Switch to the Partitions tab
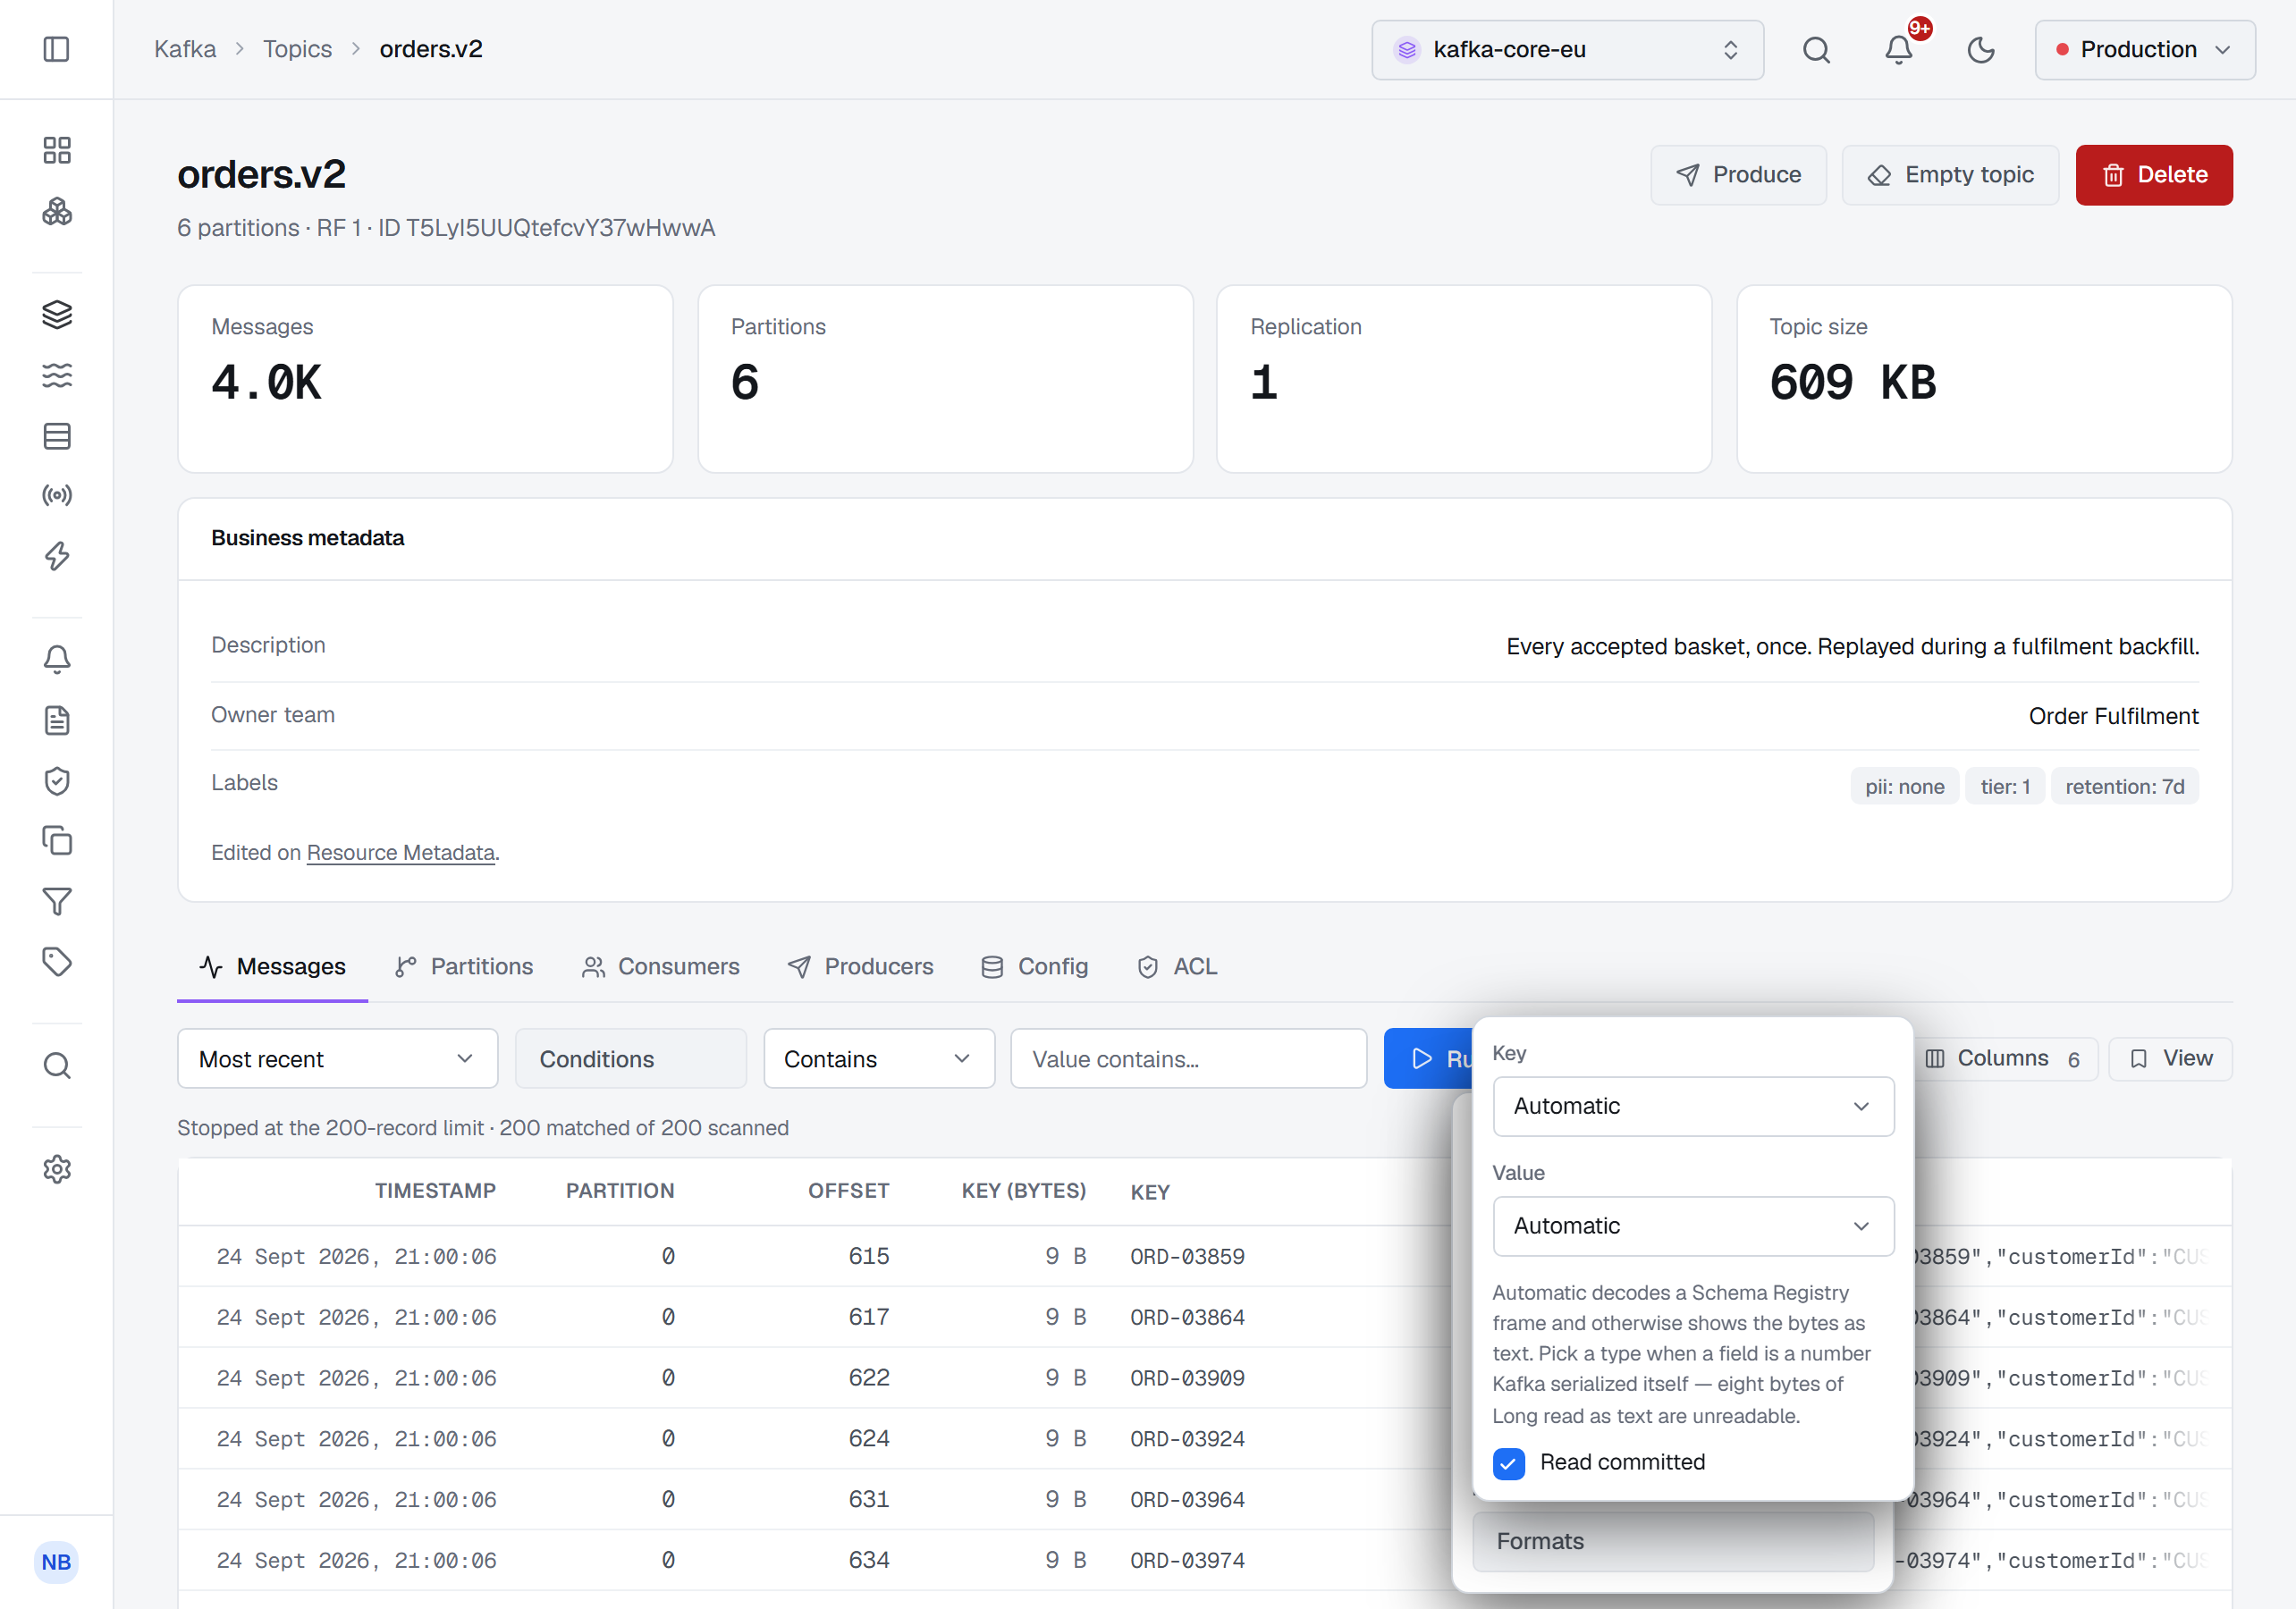The width and height of the screenshot is (2296, 1609). pos(464,966)
